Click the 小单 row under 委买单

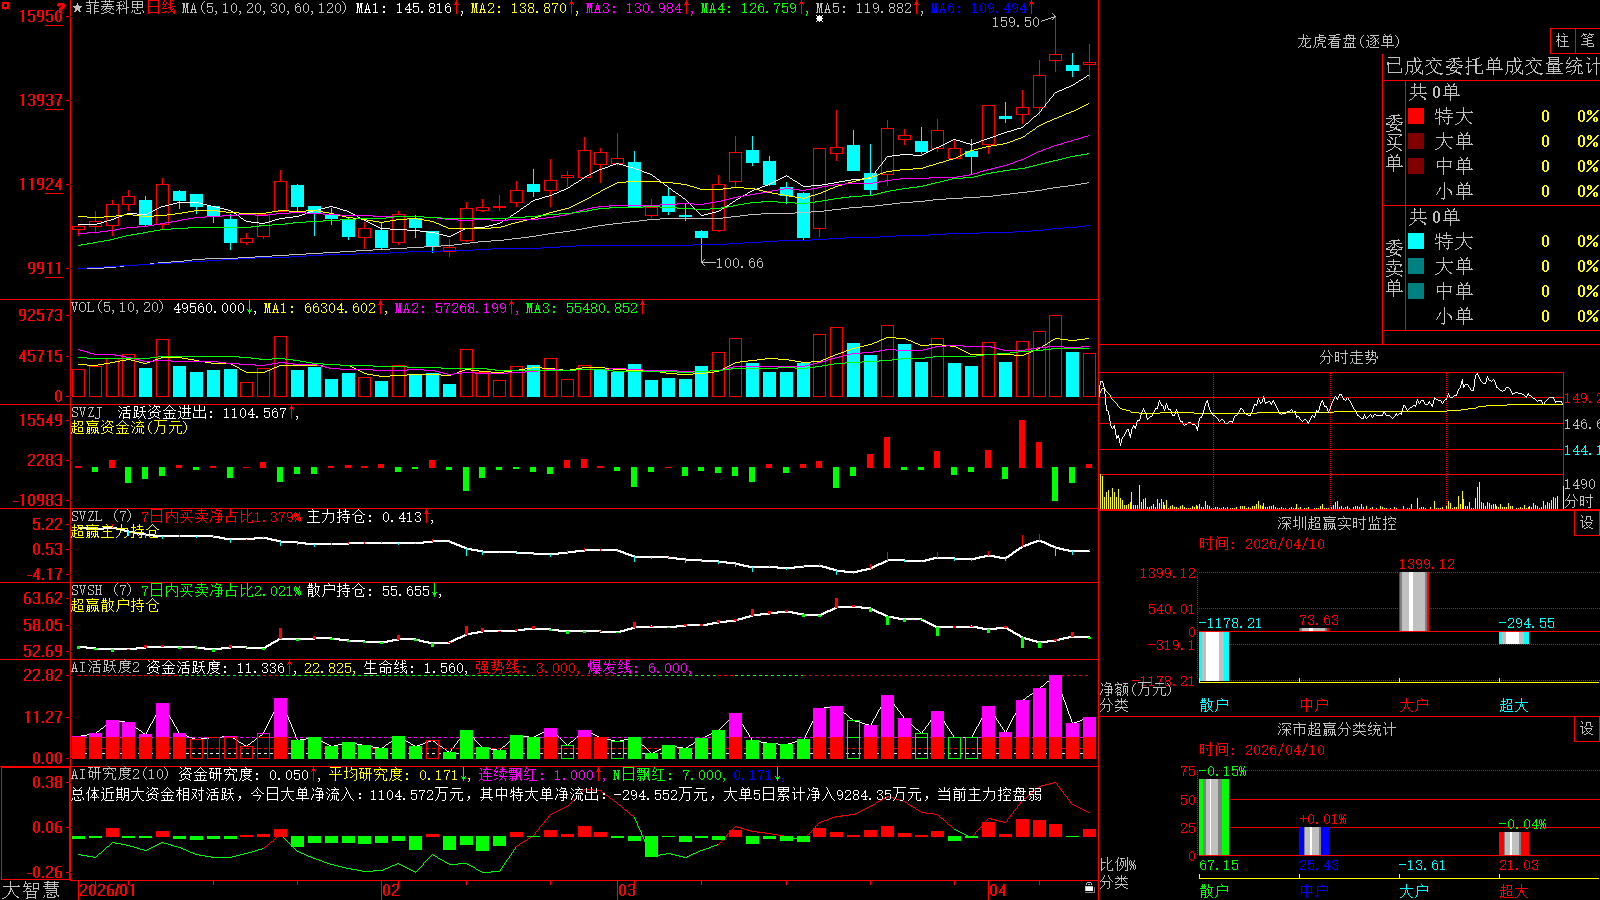(1503, 191)
